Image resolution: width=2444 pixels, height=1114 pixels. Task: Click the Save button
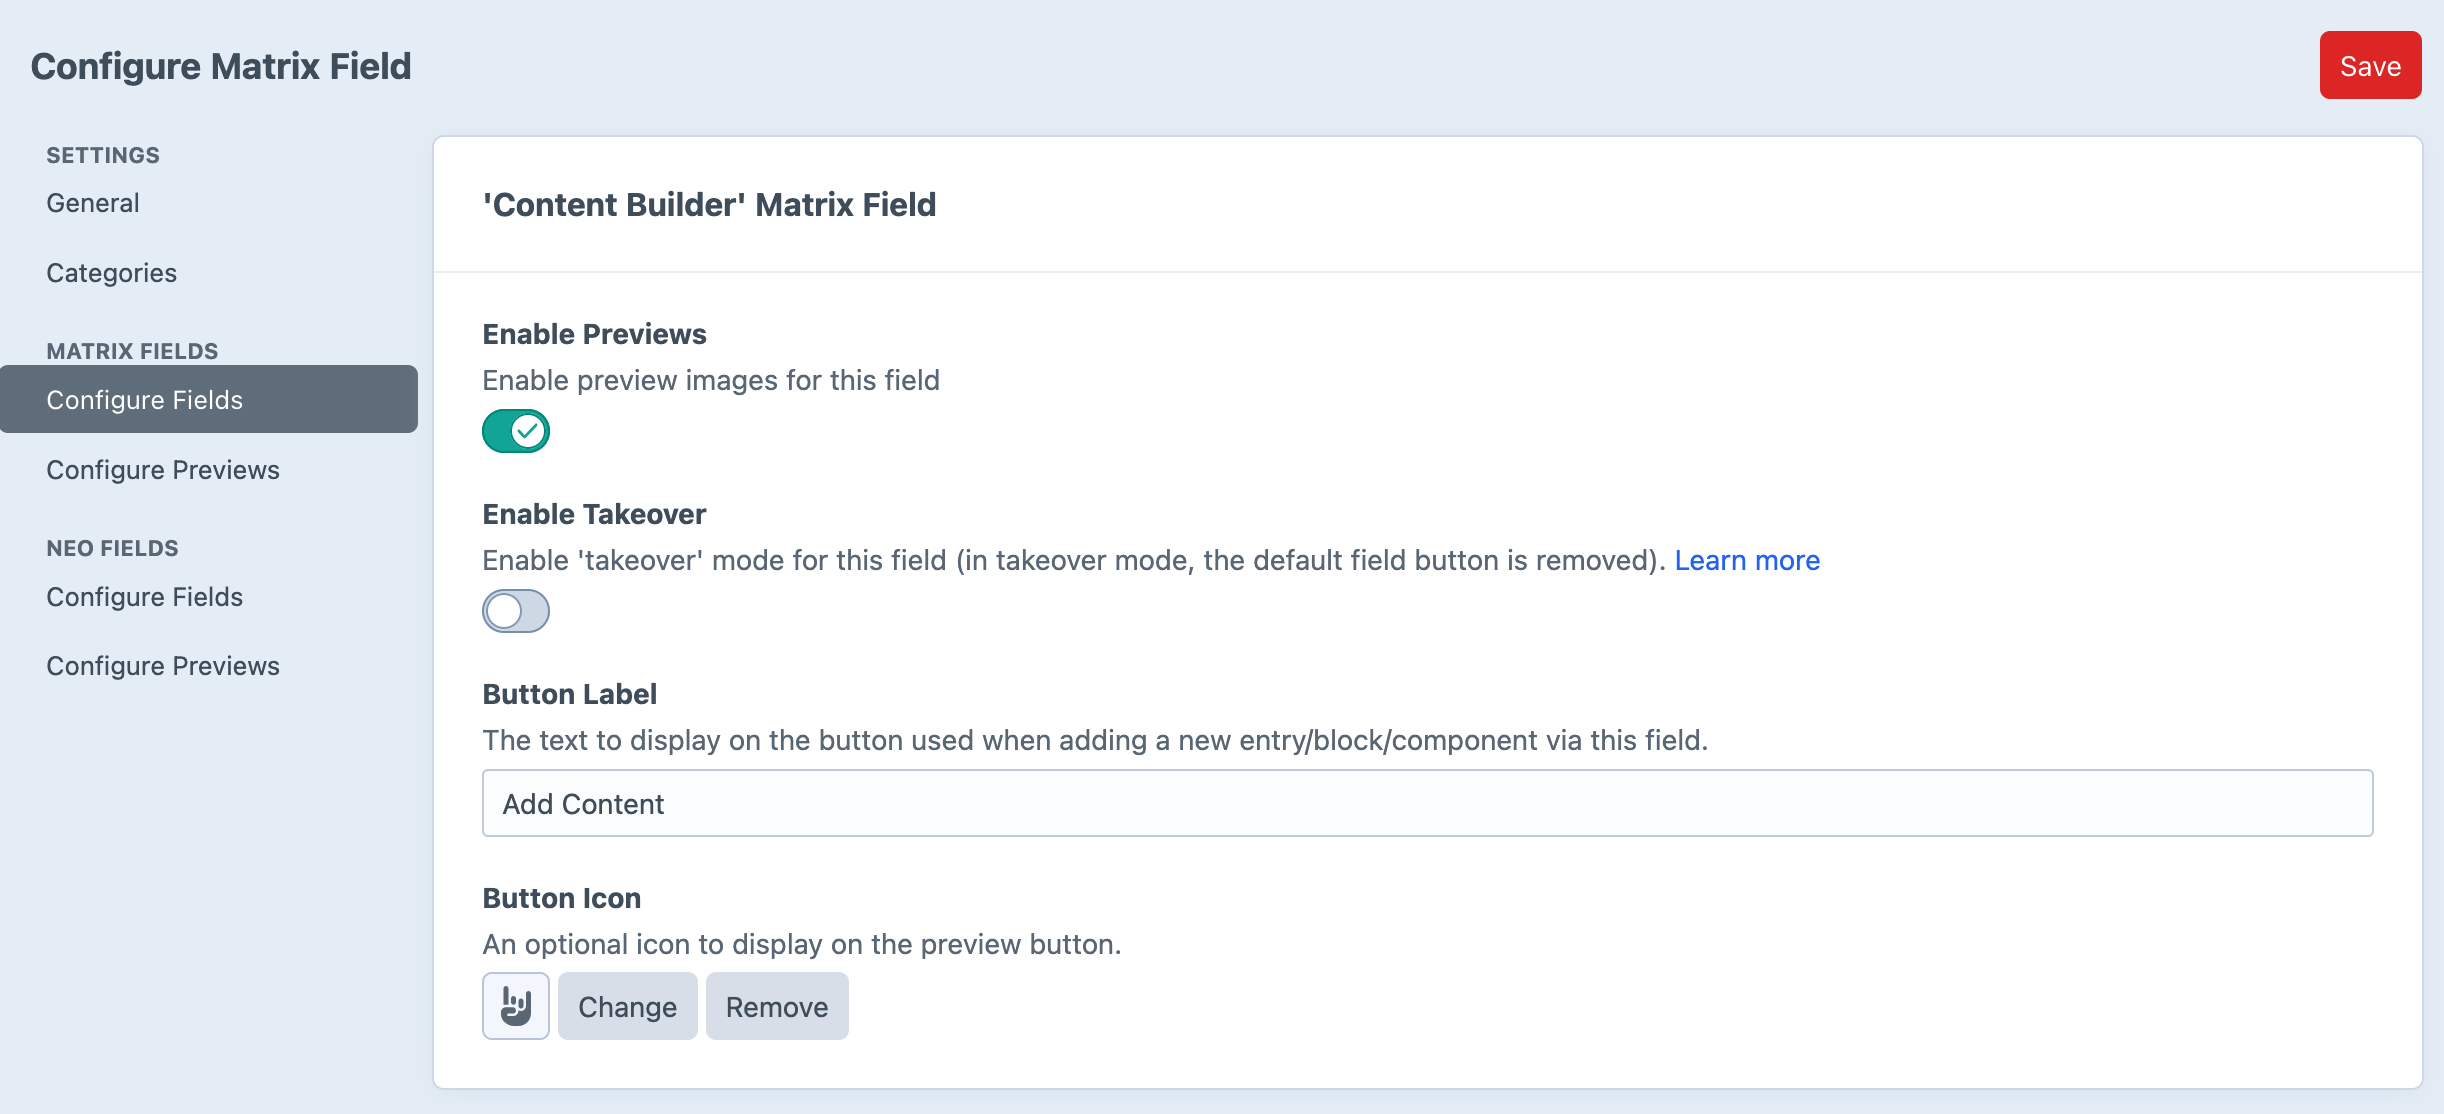click(x=2370, y=66)
